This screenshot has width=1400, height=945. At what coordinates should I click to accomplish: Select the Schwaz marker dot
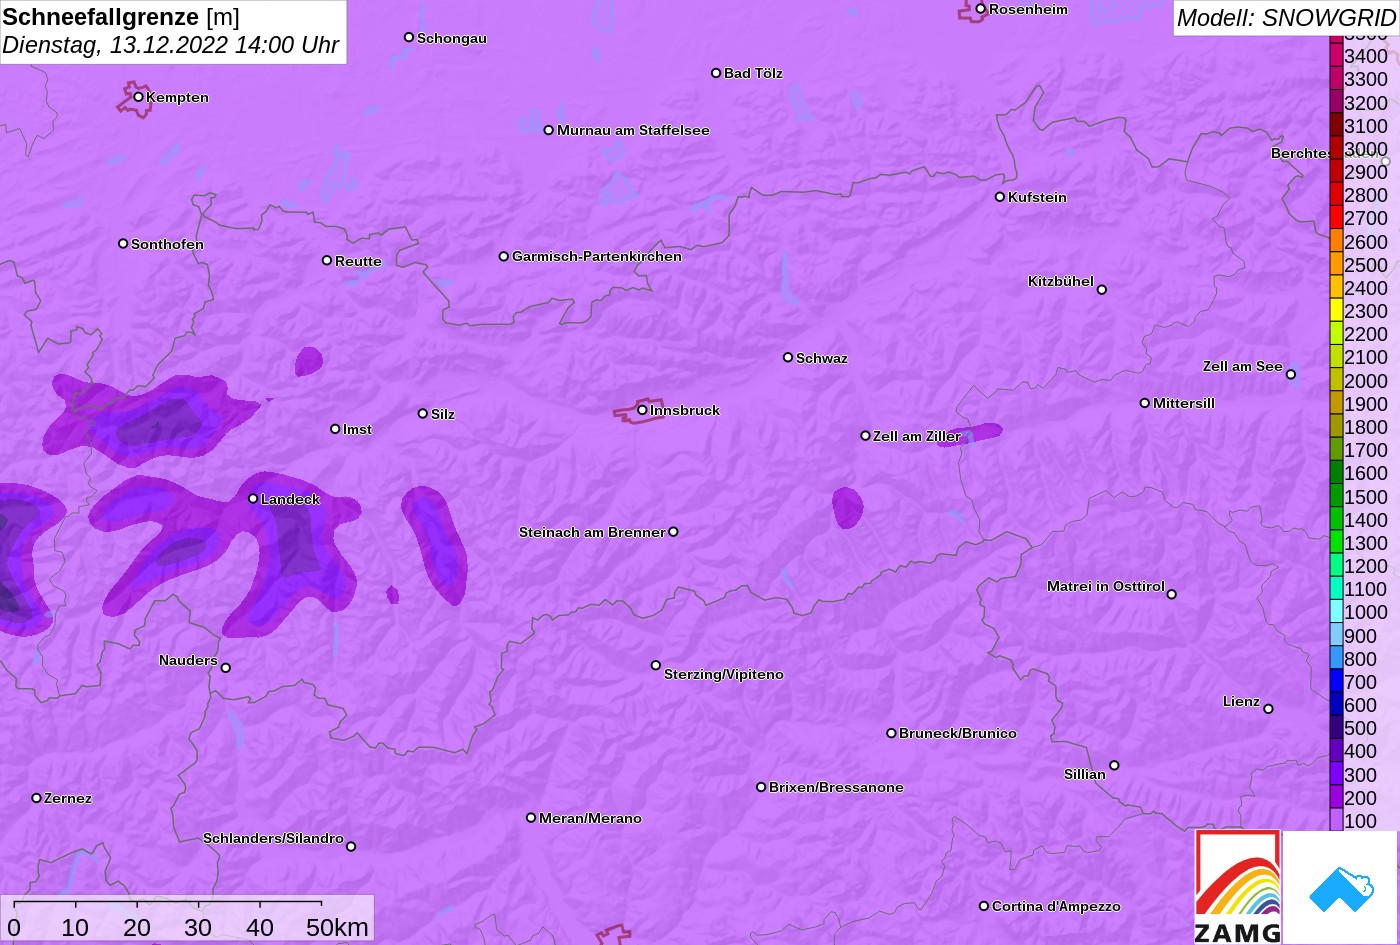788,357
